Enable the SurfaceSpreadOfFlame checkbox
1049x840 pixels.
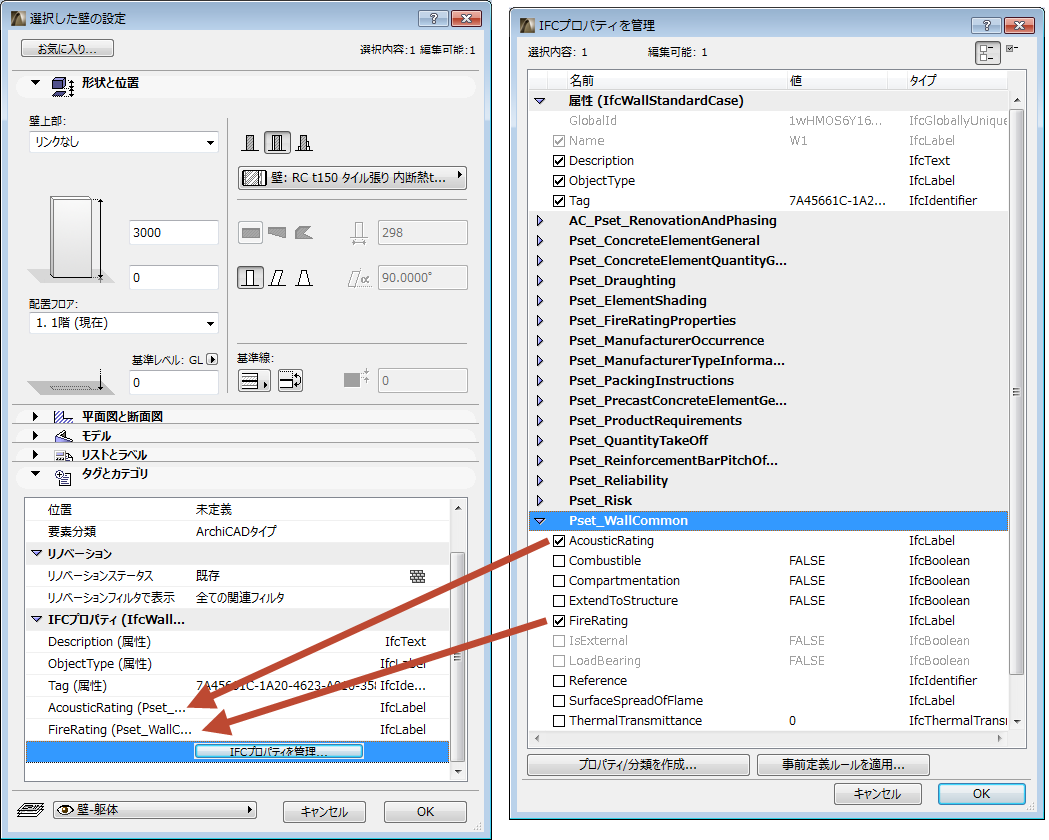click(x=559, y=701)
